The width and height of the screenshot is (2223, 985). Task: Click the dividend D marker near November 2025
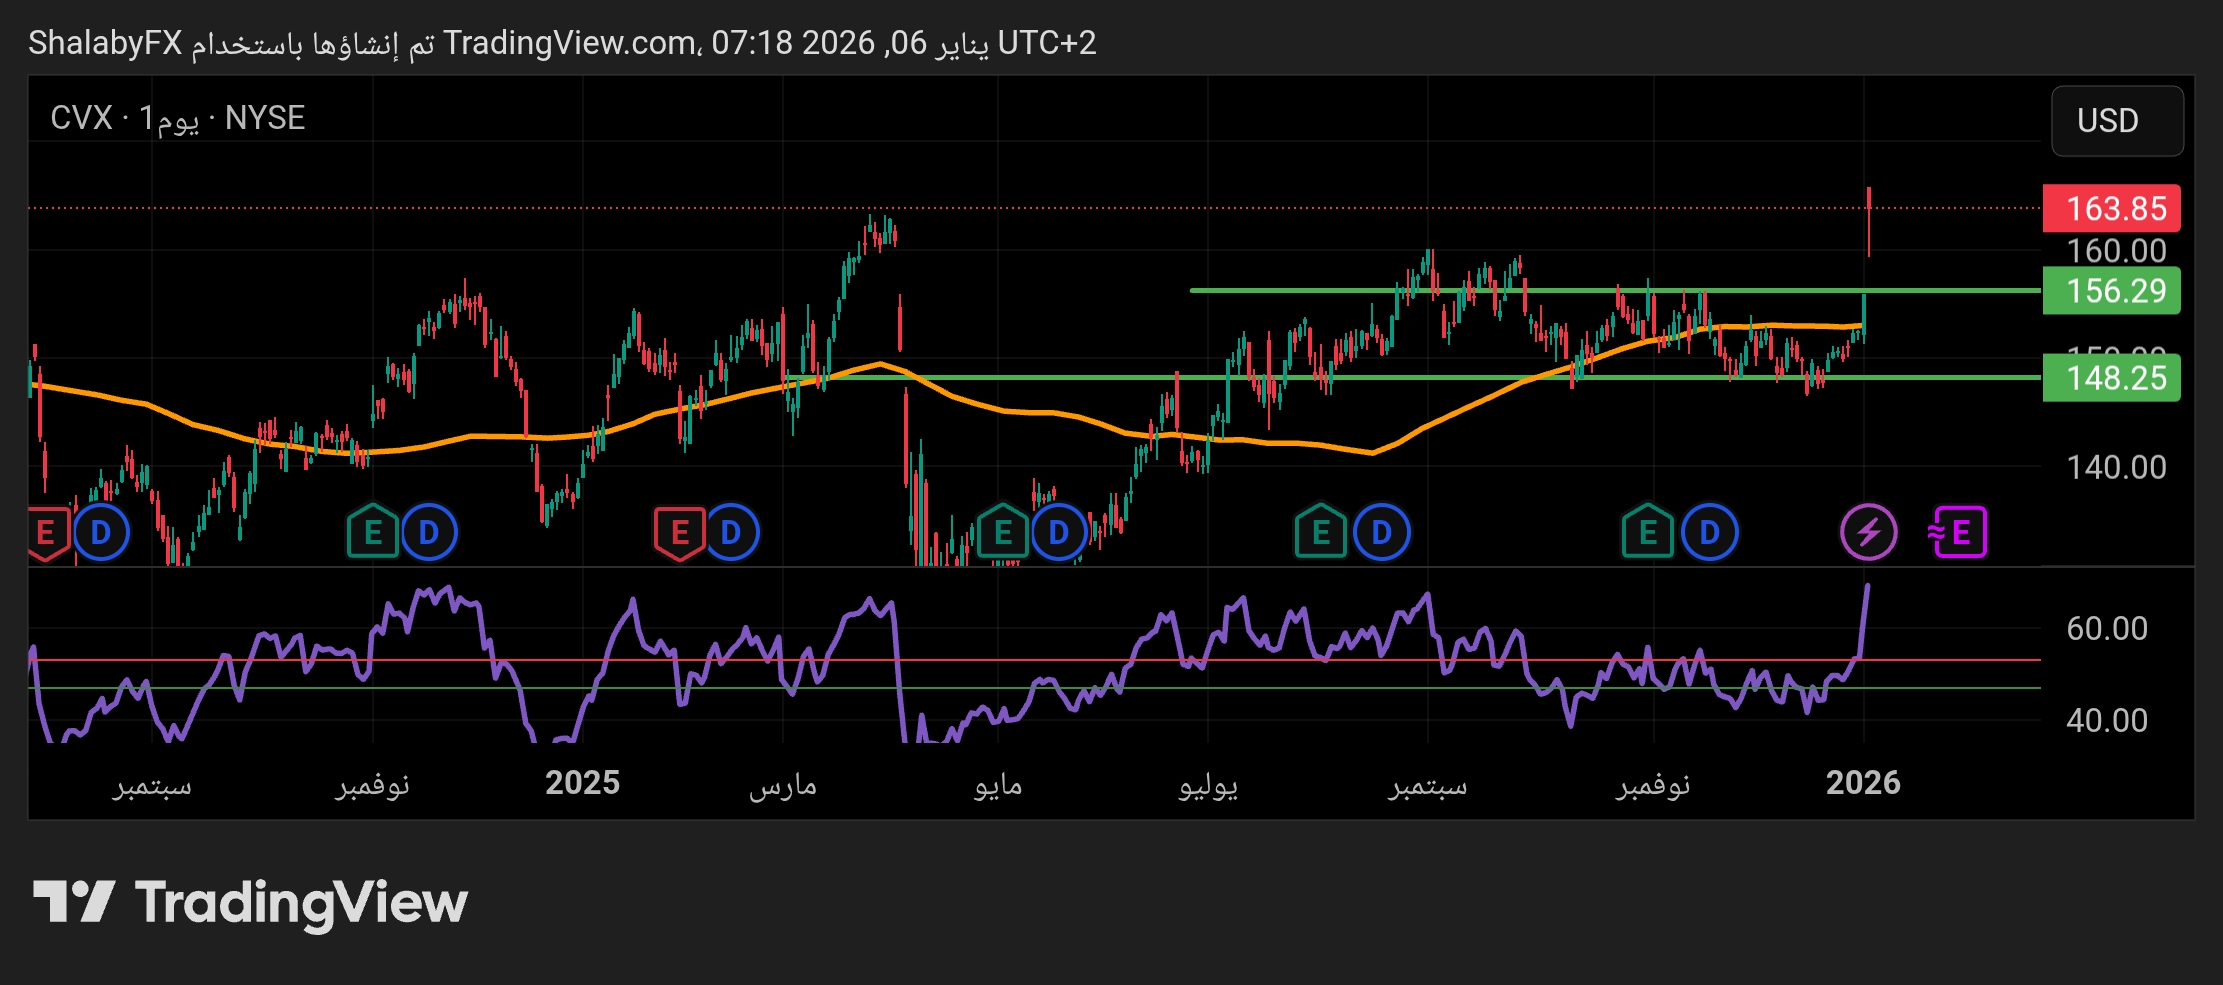point(1709,532)
